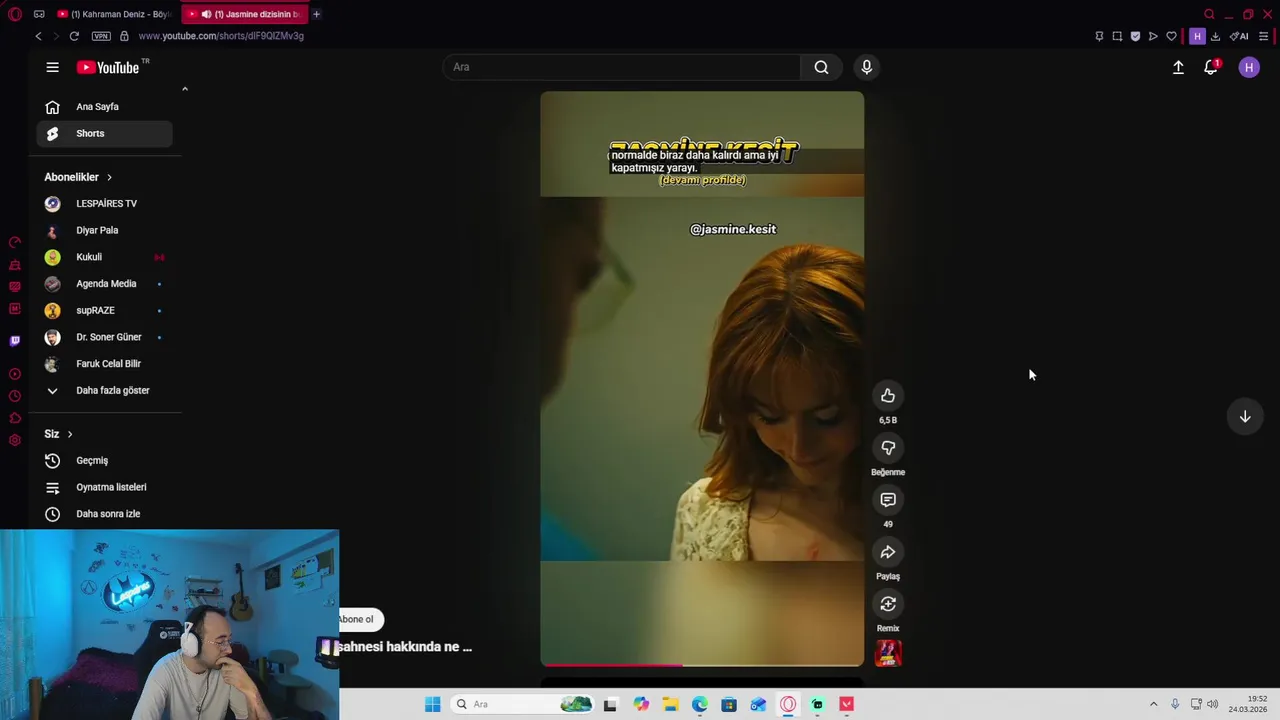Share the short via Paylaş icon

(x=888, y=552)
